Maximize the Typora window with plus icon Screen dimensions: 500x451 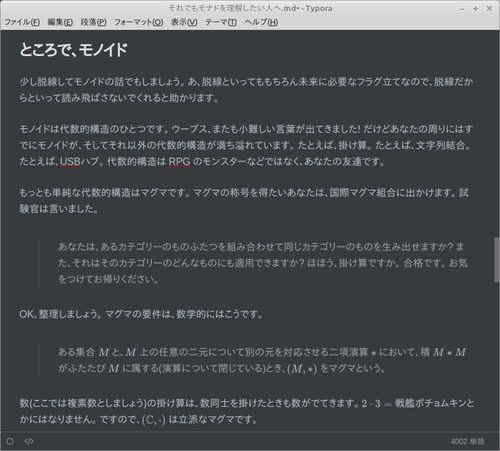pos(476,9)
